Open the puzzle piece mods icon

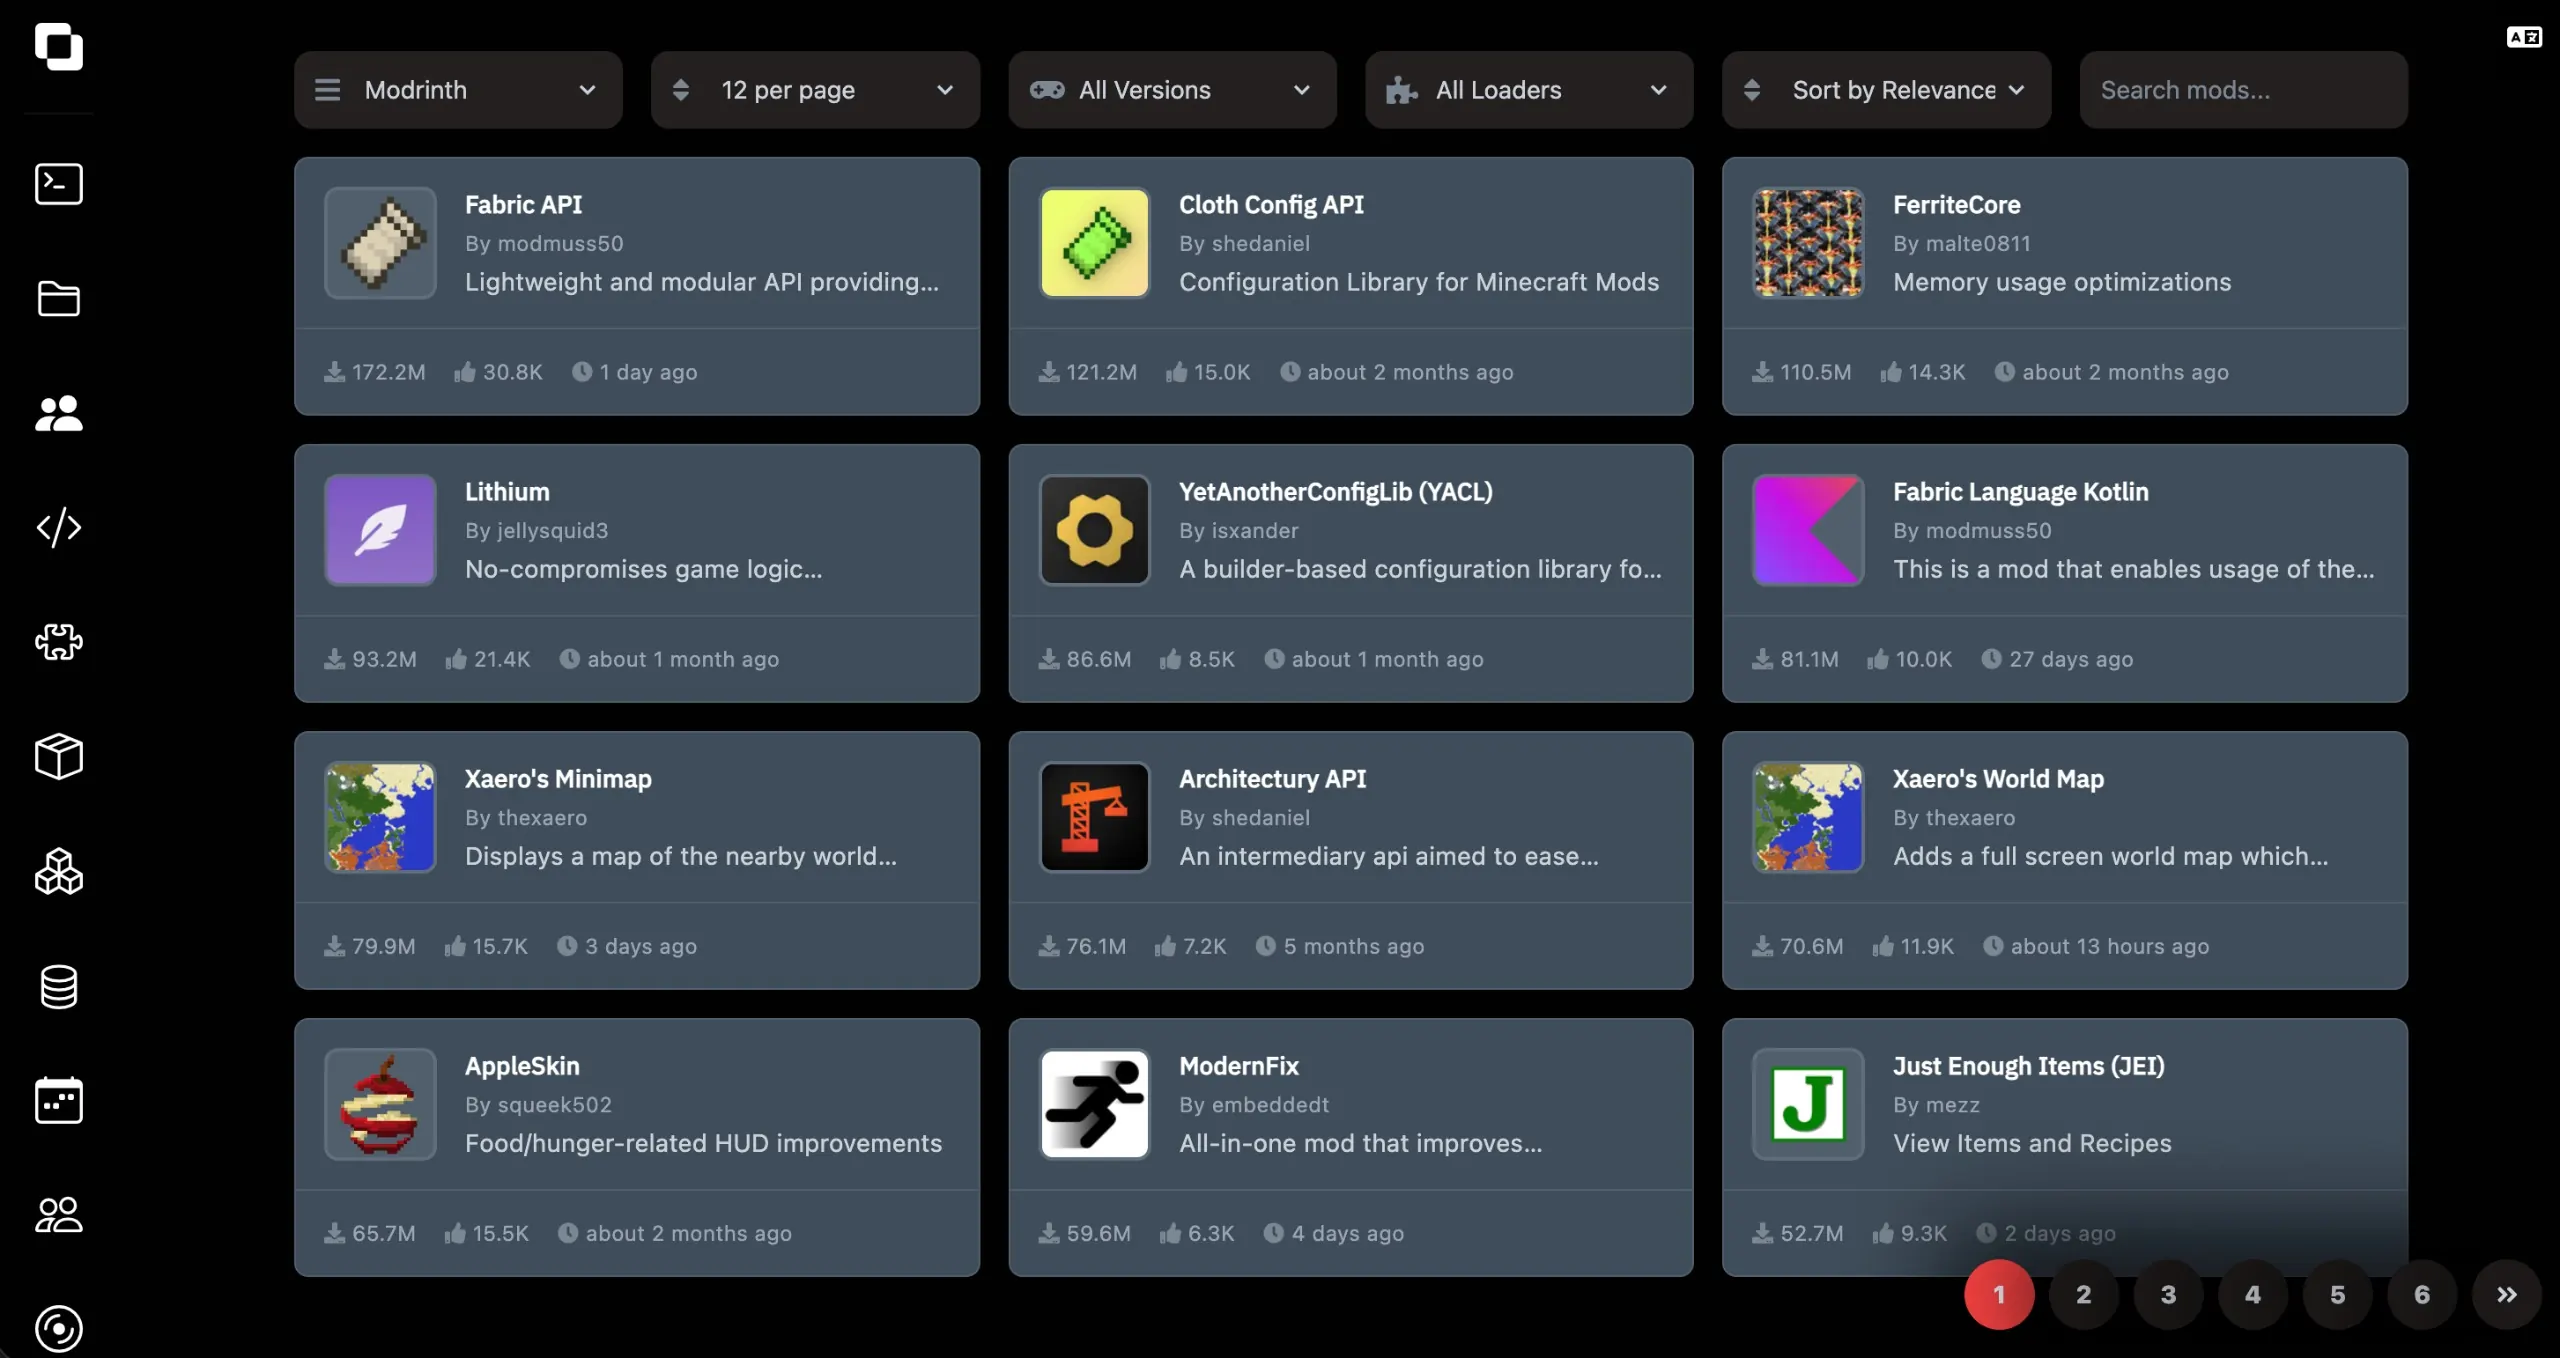(x=58, y=642)
